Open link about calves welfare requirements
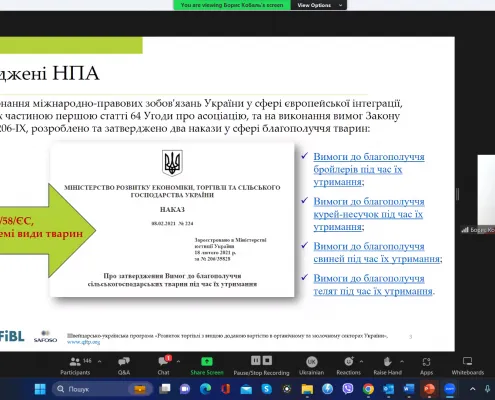Viewport: 495px width, 400px height. tap(374, 285)
